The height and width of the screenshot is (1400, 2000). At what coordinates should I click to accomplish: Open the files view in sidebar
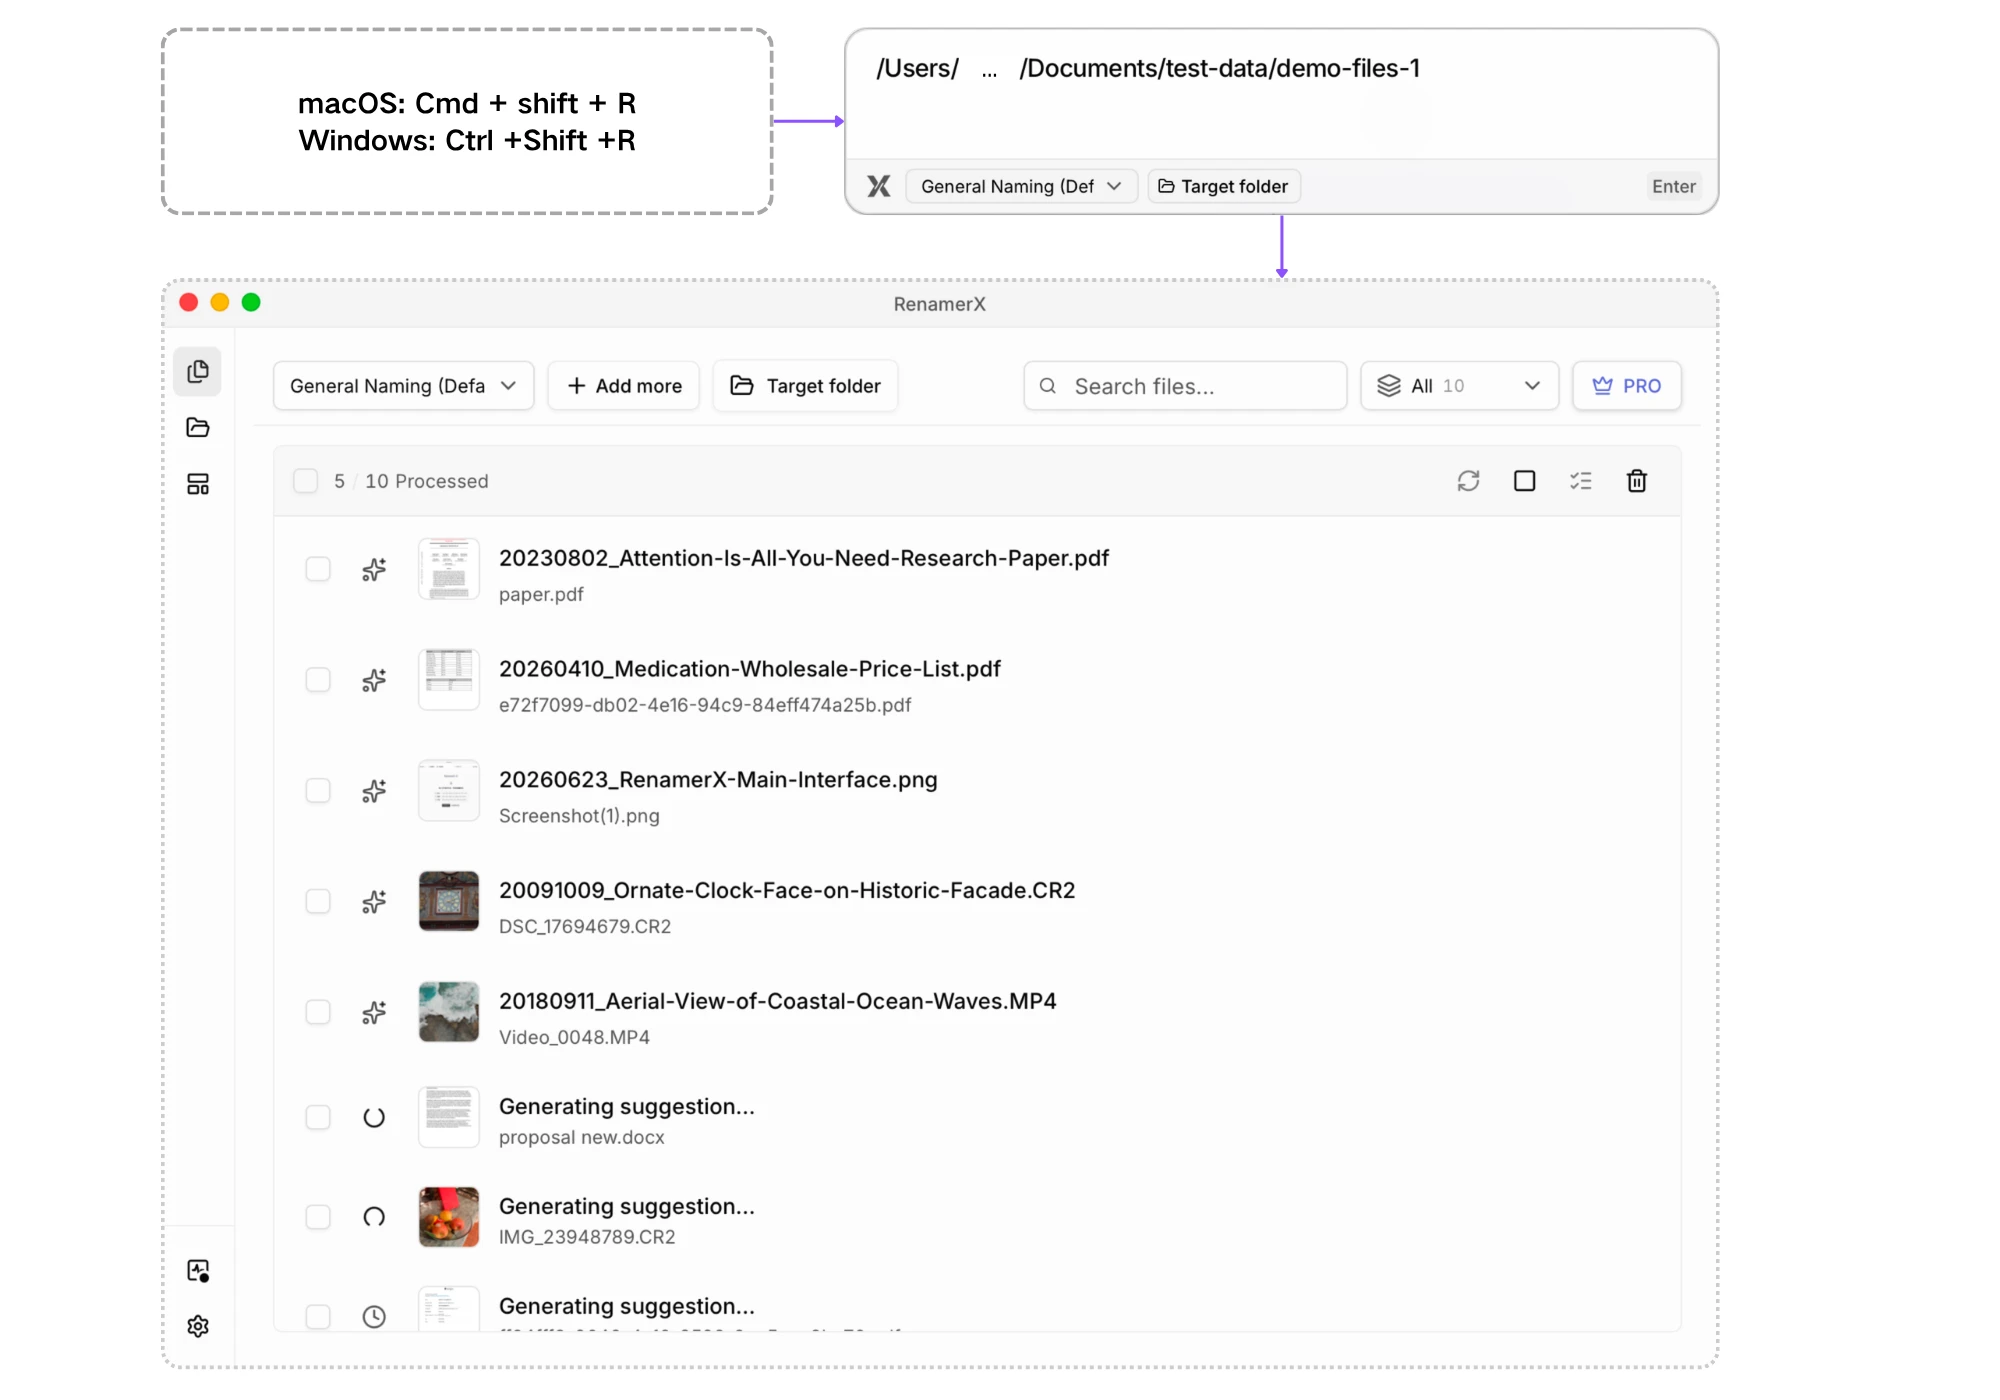point(198,372)
